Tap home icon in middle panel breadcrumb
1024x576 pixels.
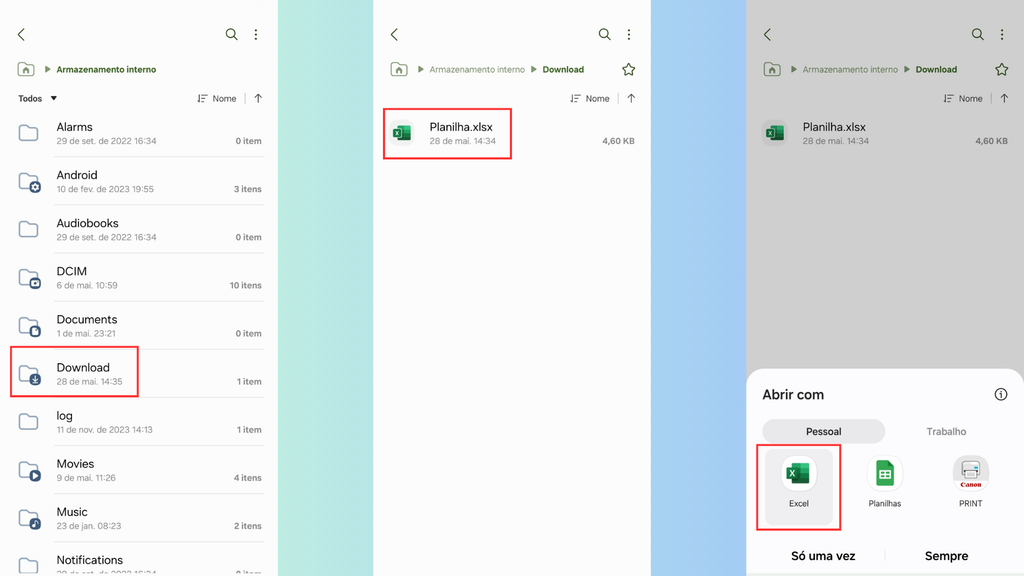pyautogui.click(x=399, y=69)
